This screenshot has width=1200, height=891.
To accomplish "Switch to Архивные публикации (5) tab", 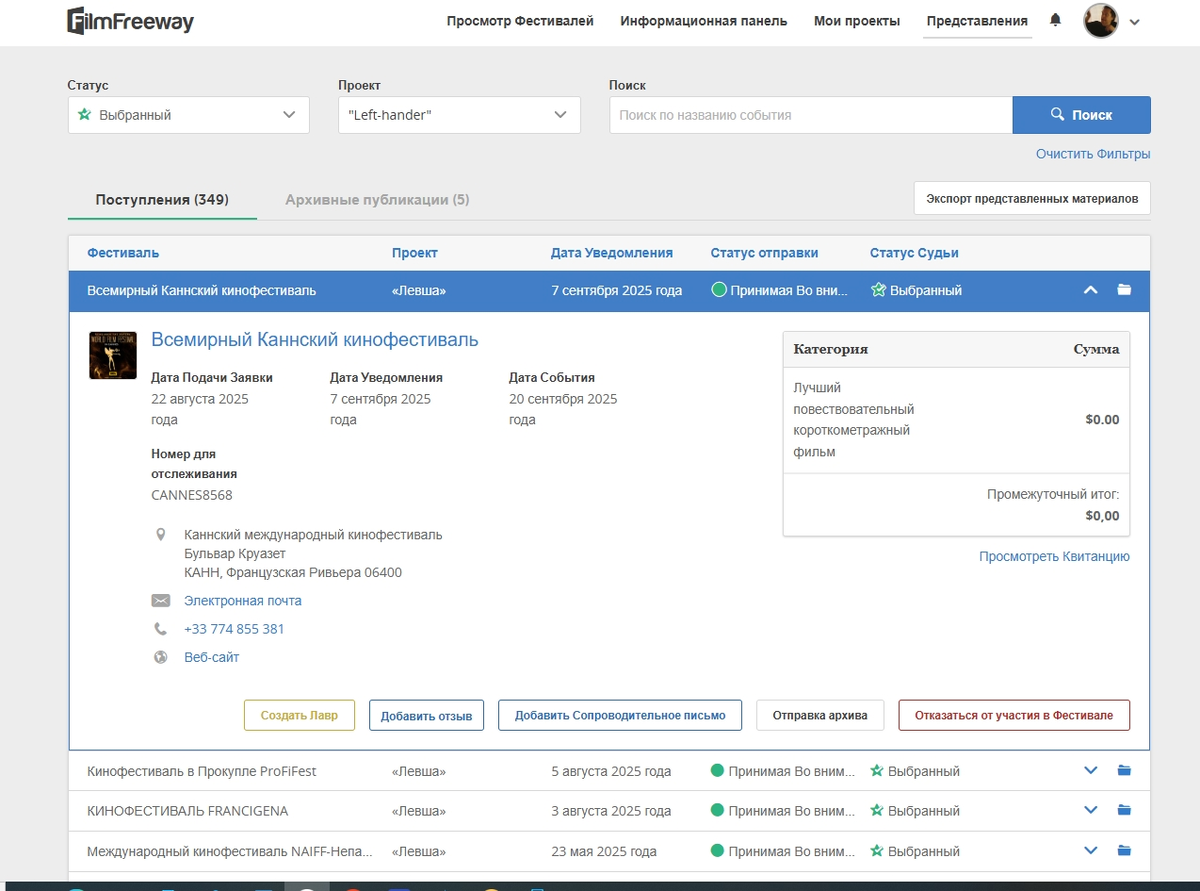I will [x=377, y=200].
